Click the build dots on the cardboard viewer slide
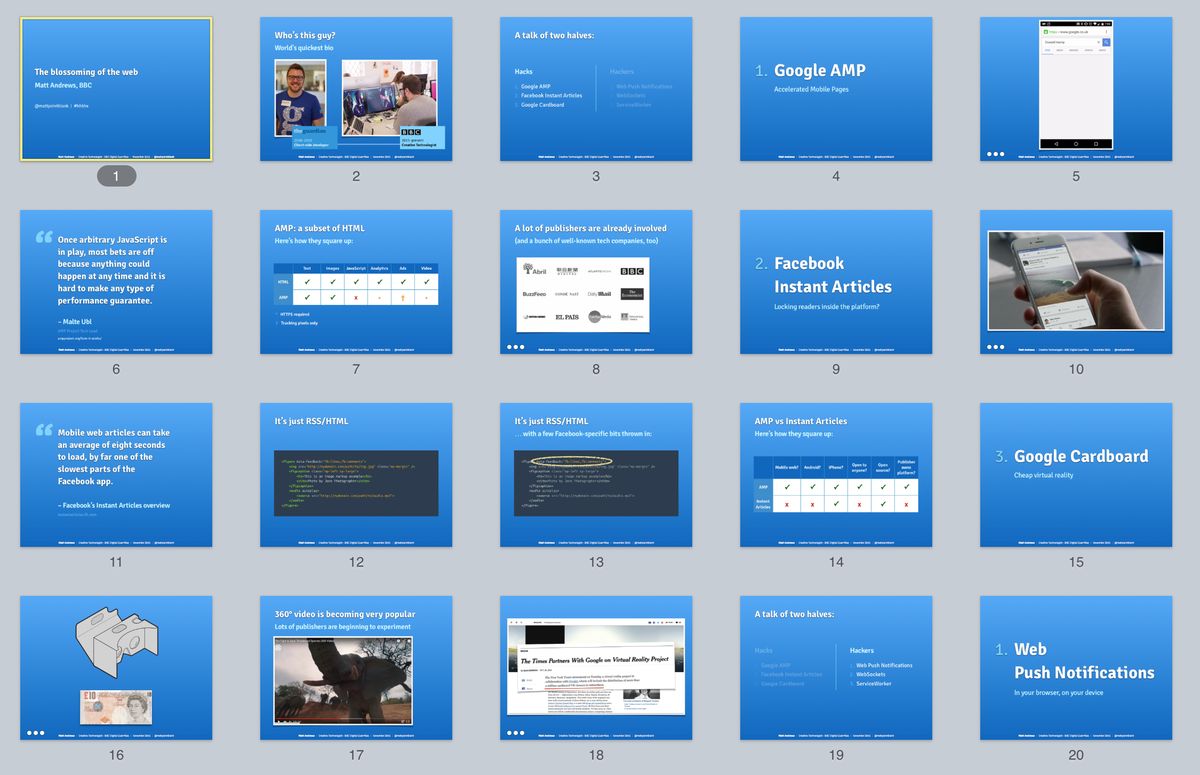 [35, 733]
